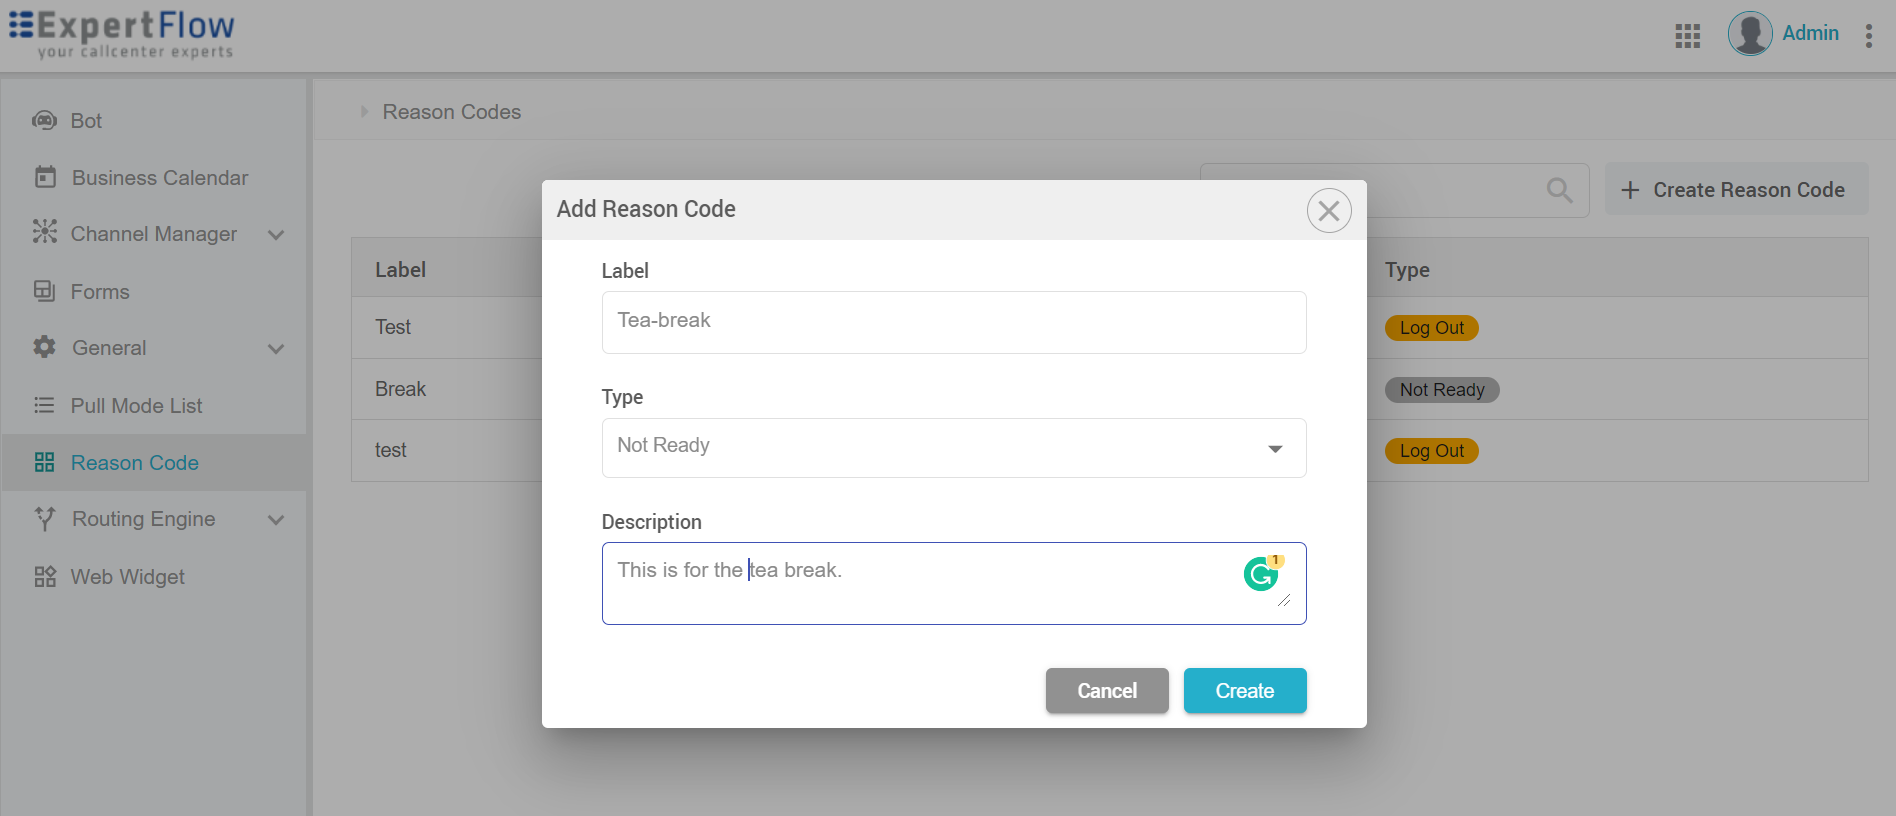Click the Bot icon in sidebar
Viewport: 1896px width, 816px height.
44,121
